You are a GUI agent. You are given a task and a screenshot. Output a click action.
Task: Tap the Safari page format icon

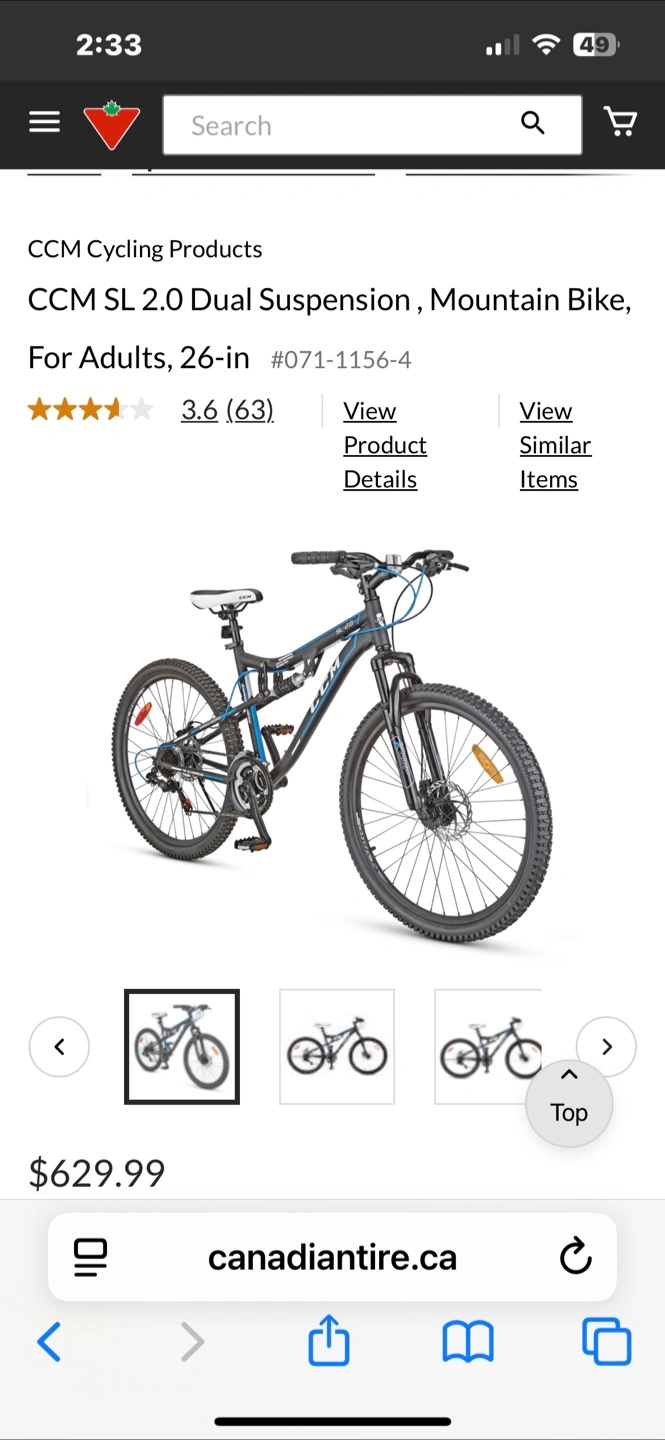[91, 1257]
